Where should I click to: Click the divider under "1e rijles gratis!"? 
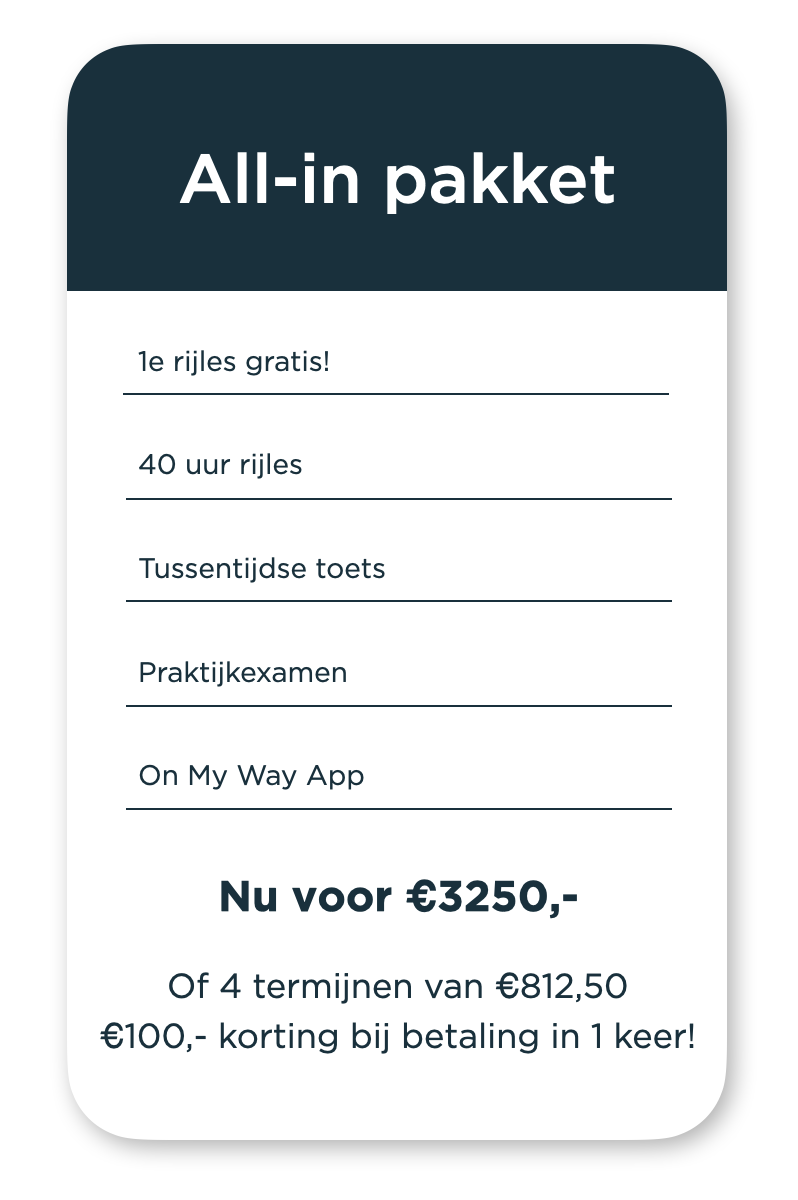[x=396, y=394]
